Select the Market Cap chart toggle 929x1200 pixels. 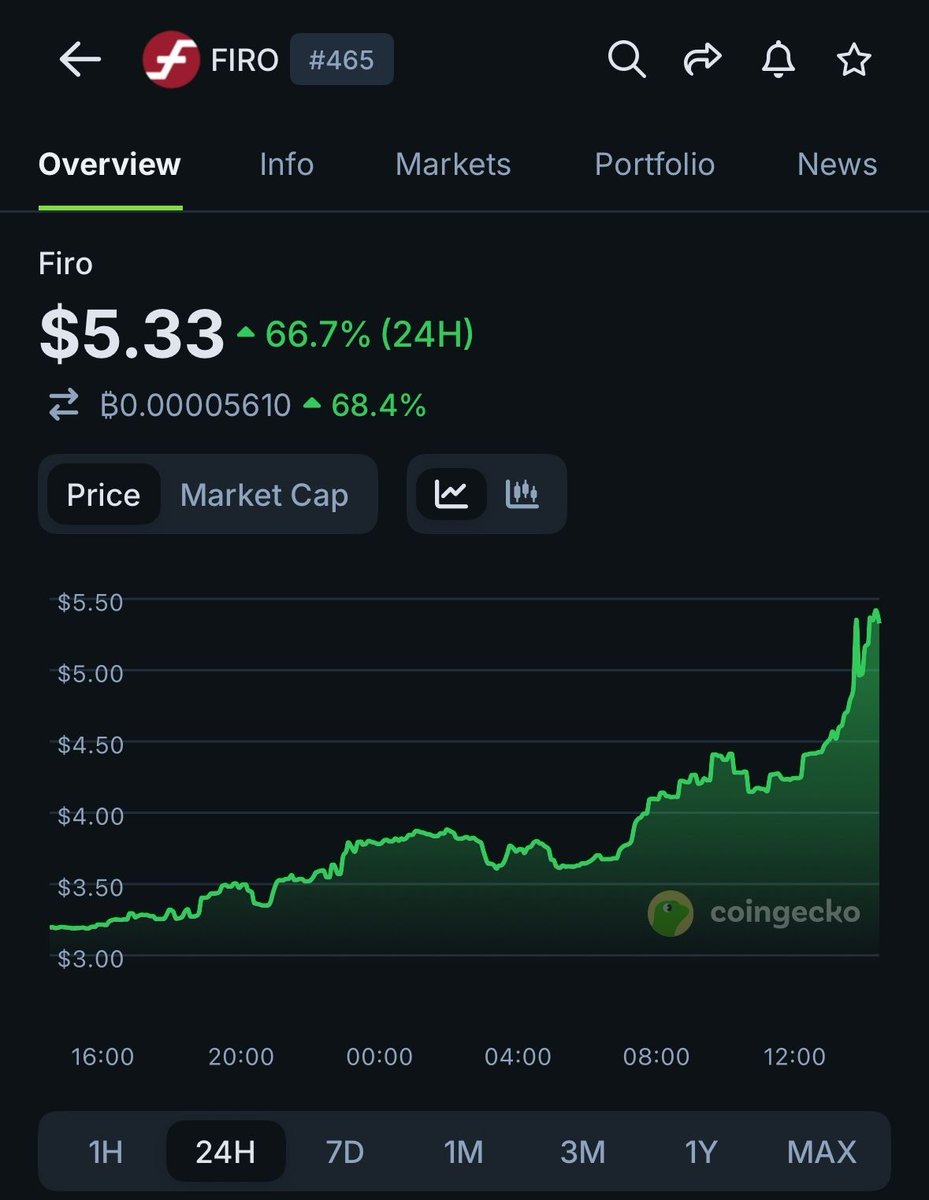pos(264,495)
